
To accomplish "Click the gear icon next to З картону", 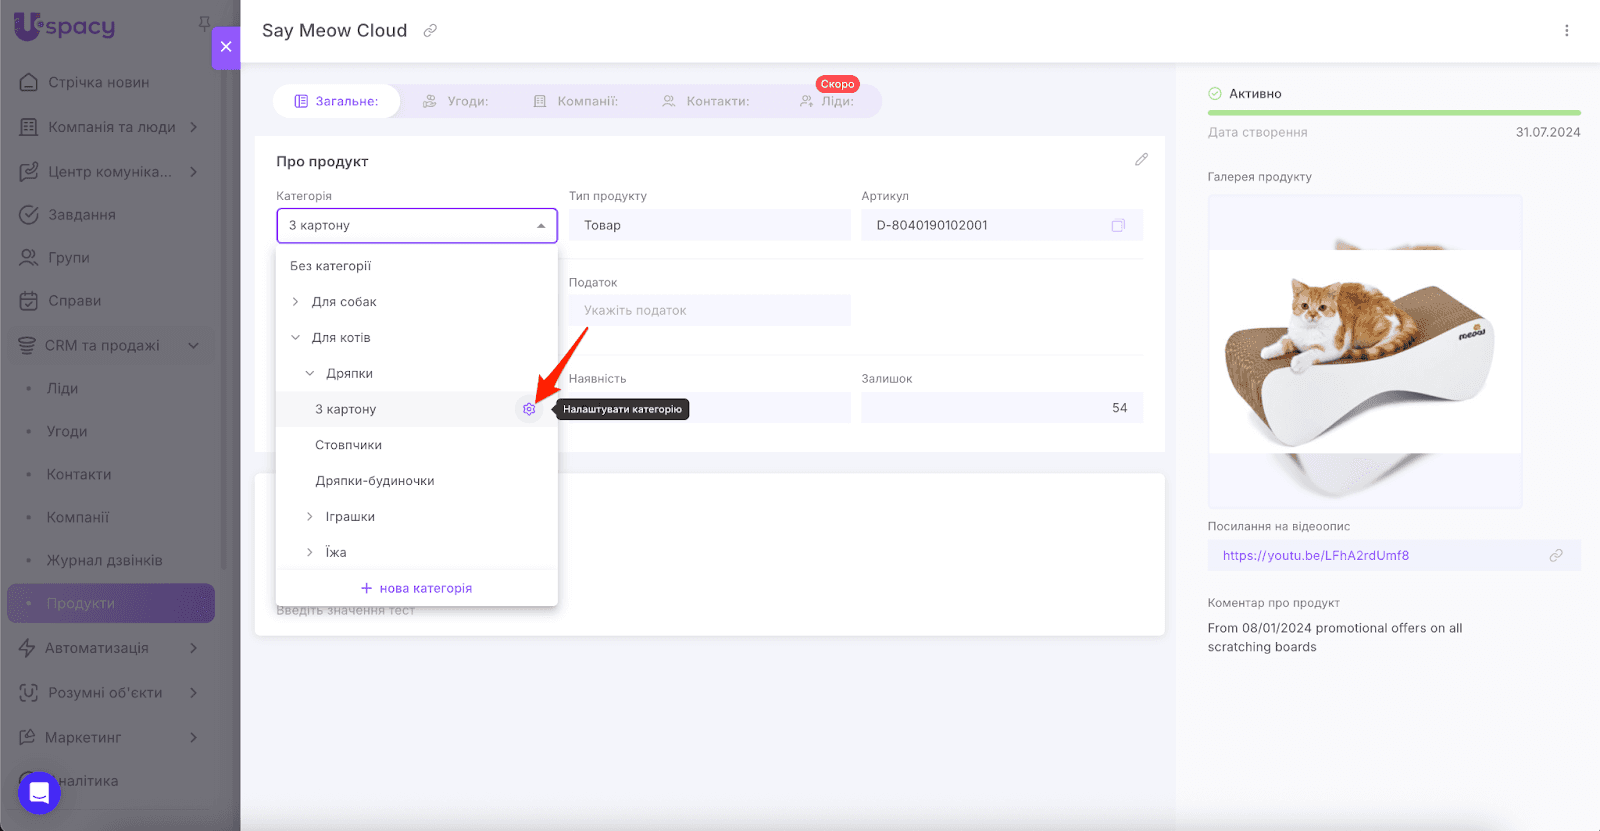I will (529, 409).
